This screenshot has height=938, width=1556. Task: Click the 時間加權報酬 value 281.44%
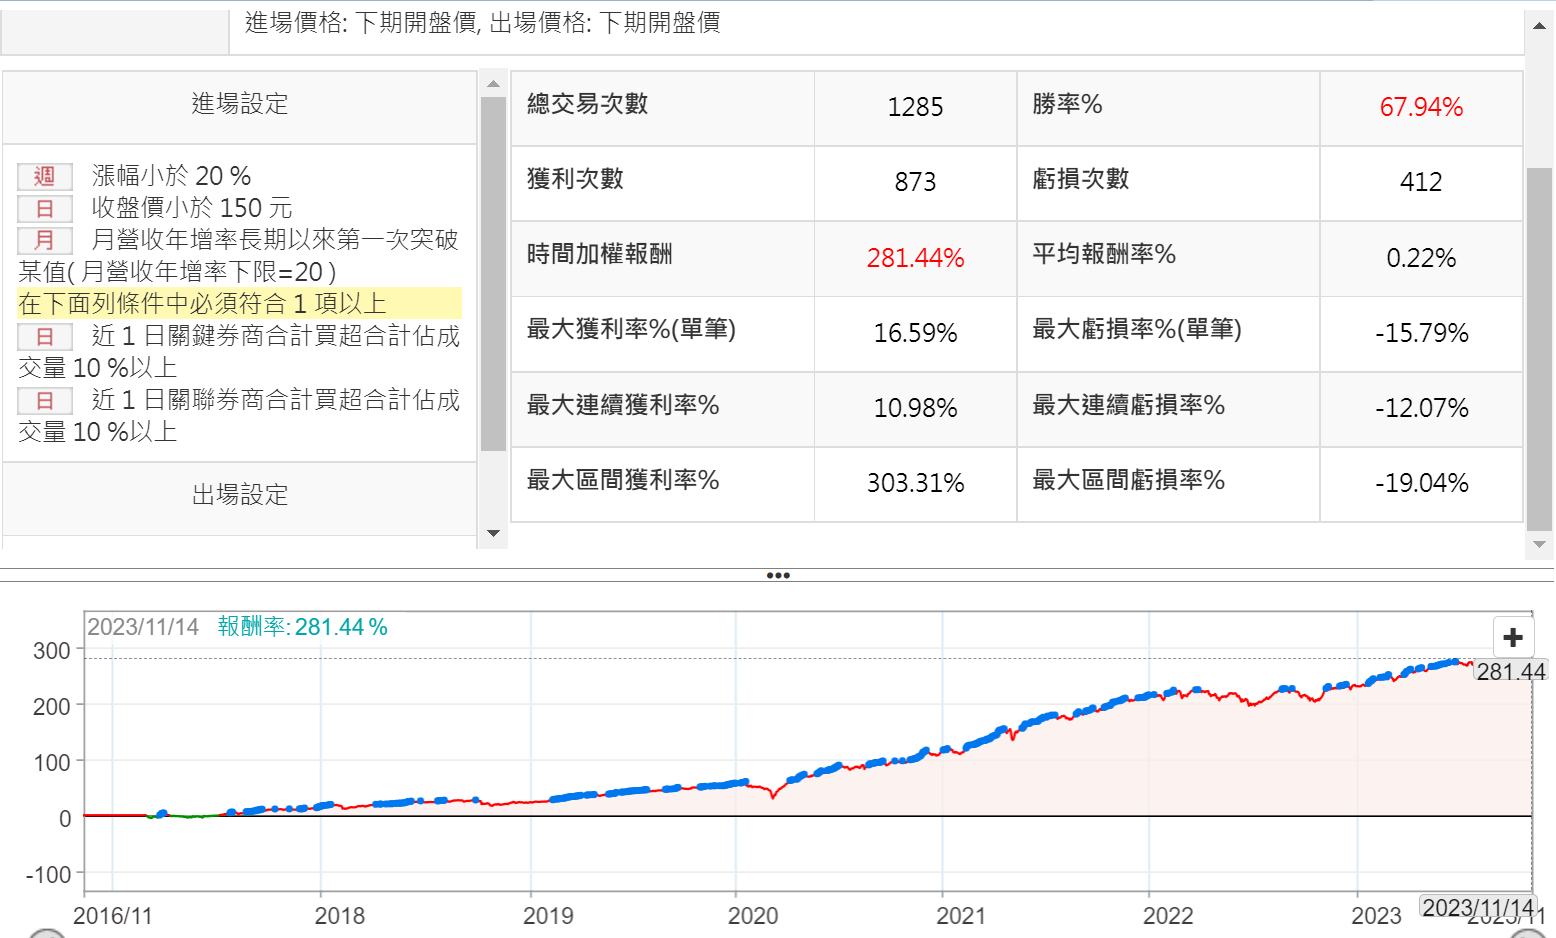(915, 258)
